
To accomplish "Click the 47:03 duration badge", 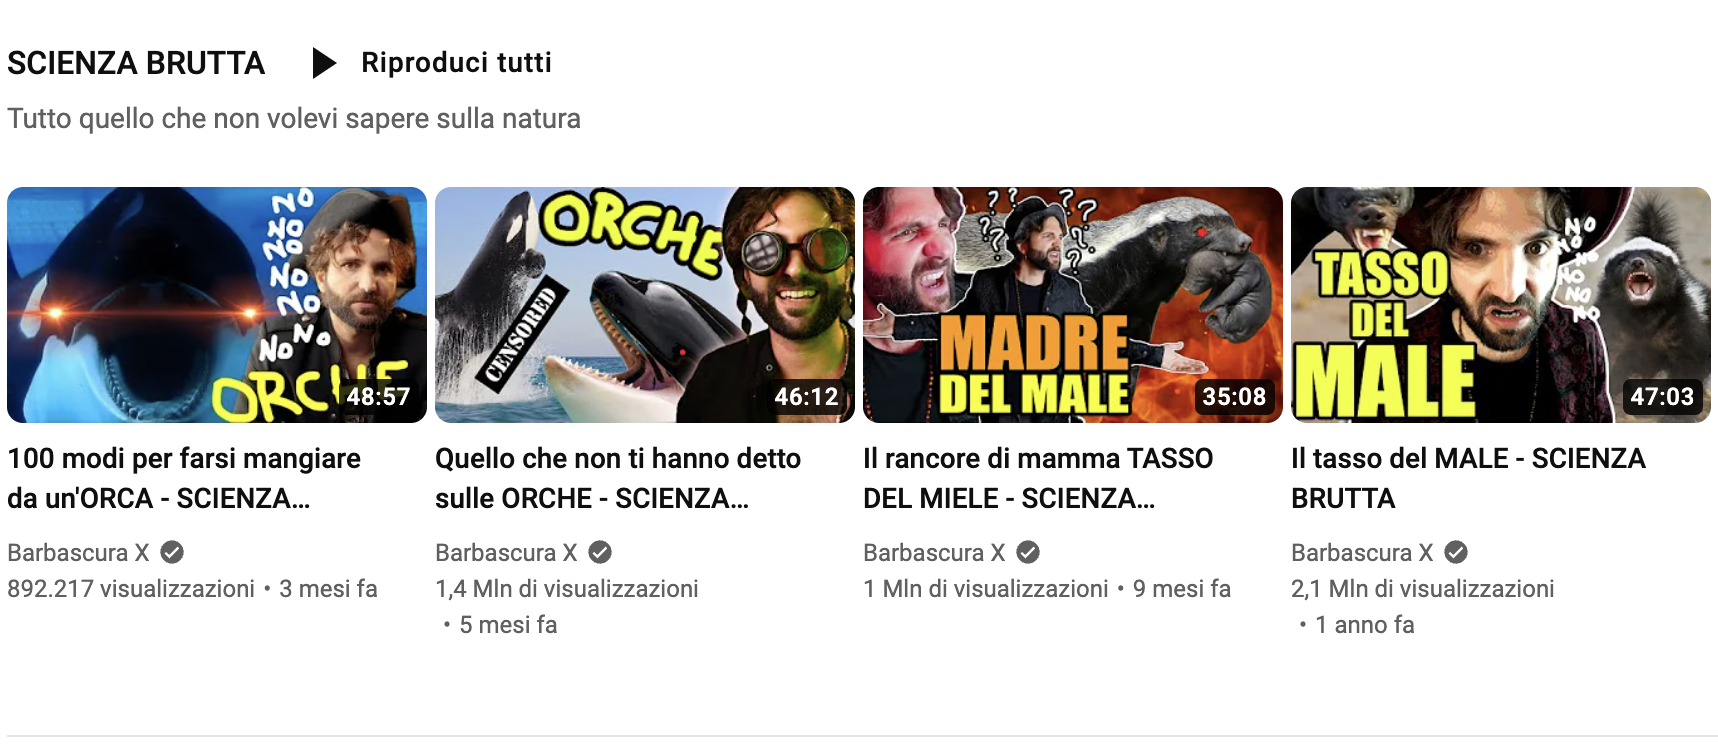I will point(1662,397).
